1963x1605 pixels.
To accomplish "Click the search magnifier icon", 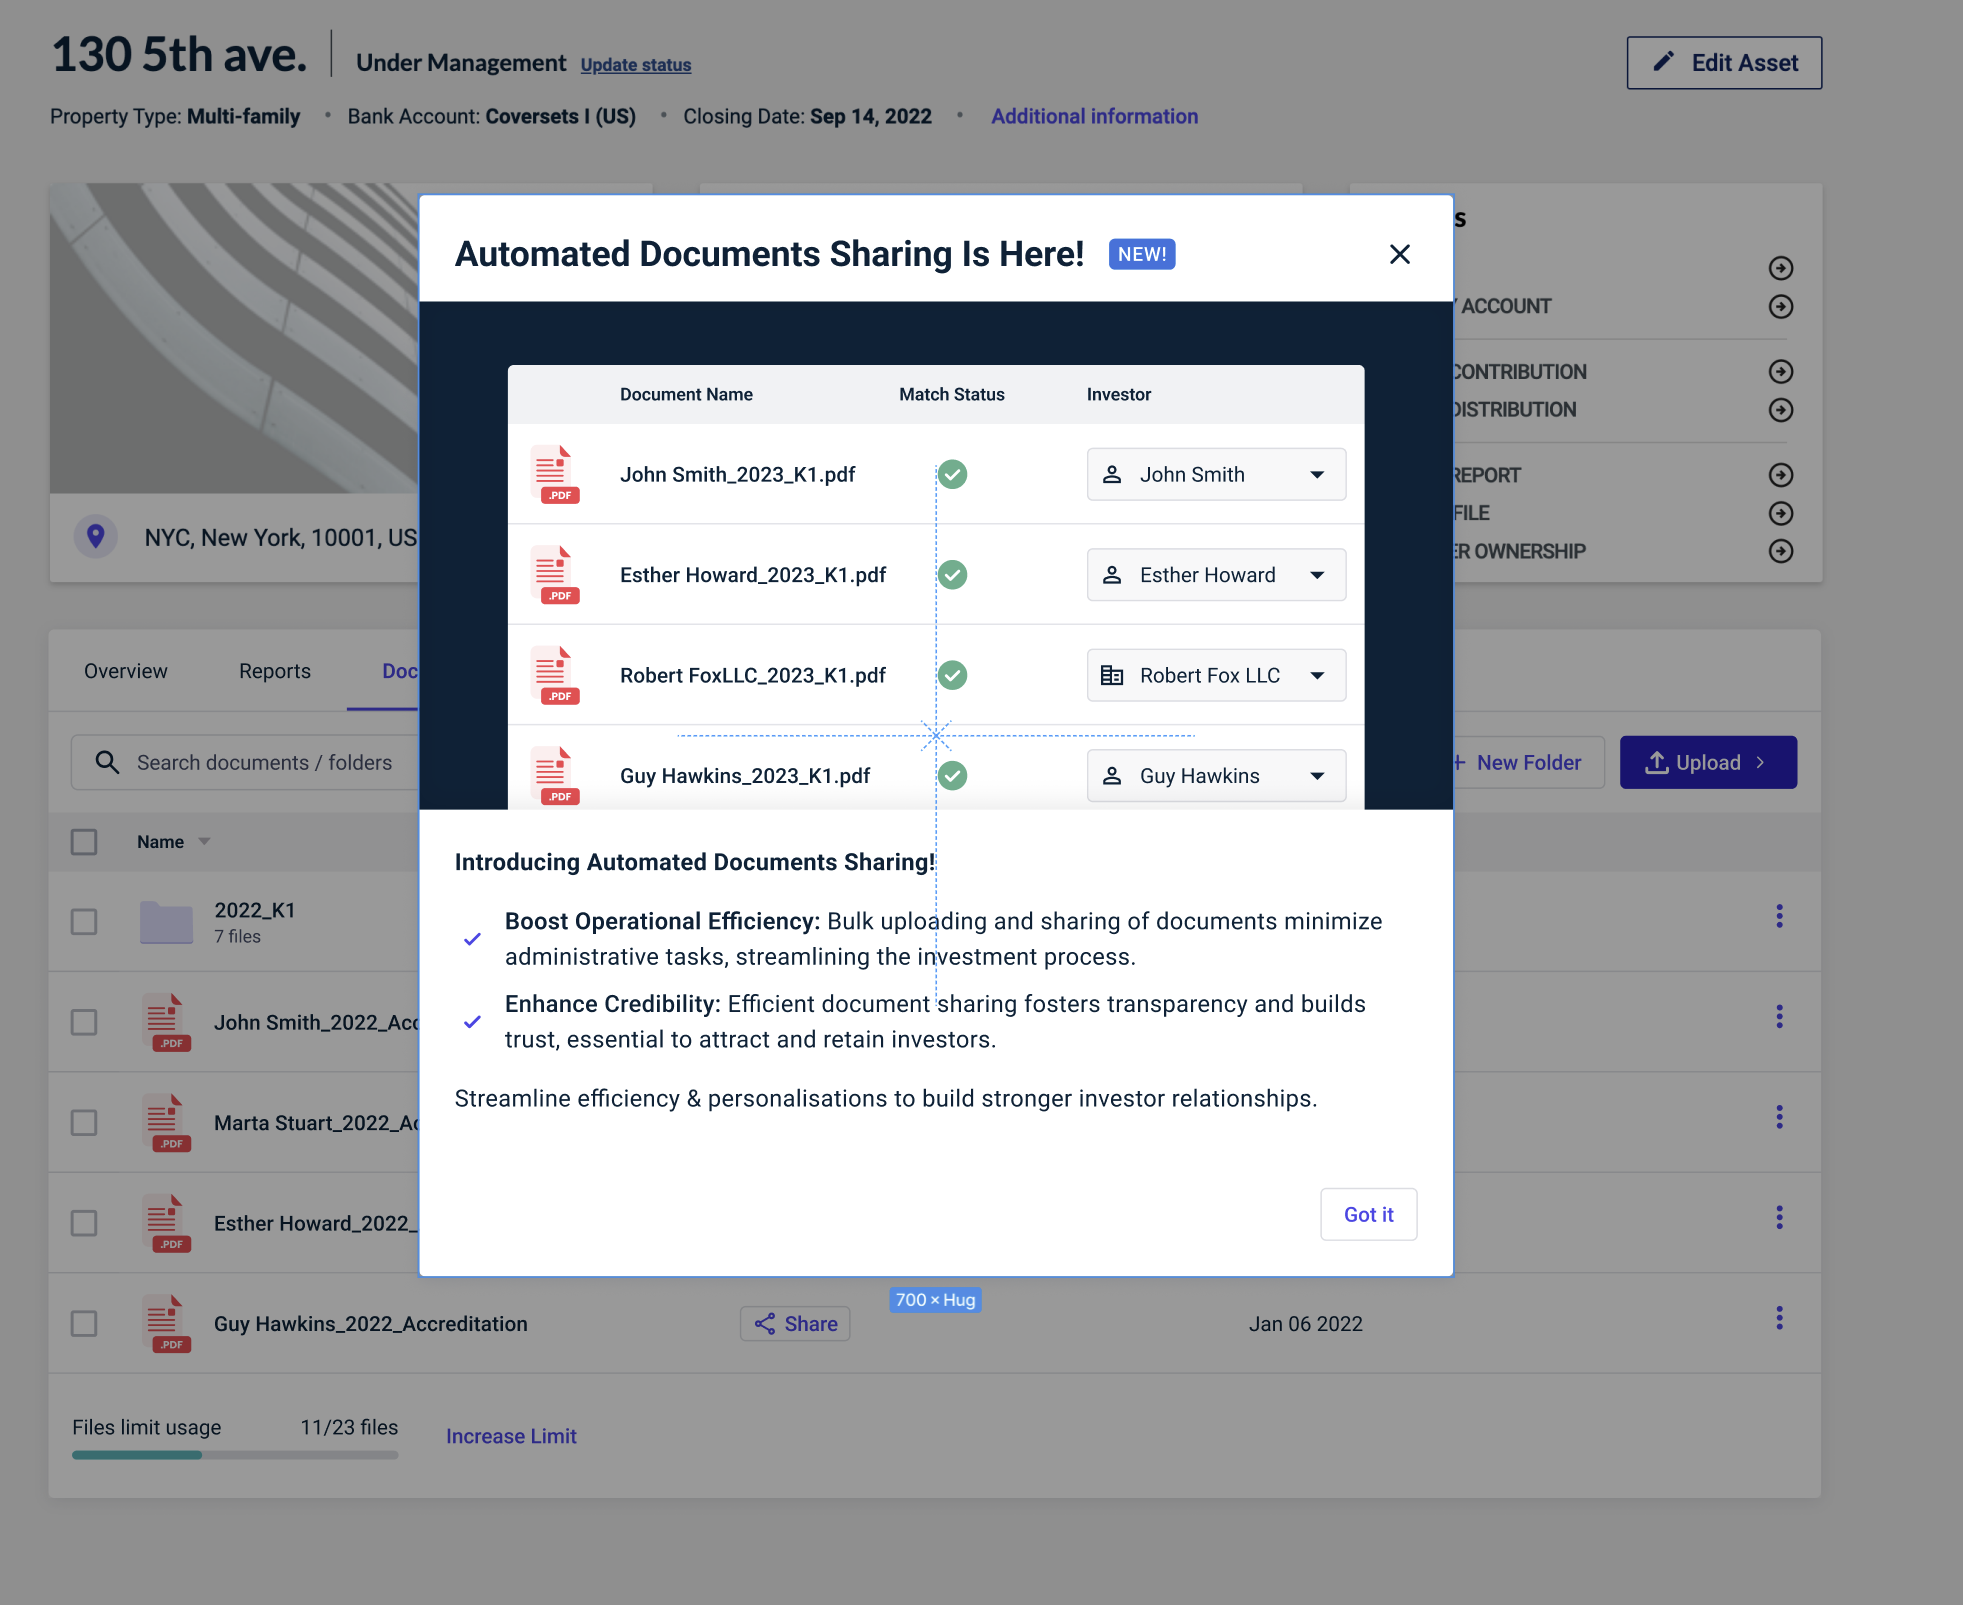I will [x=107, y=762].
